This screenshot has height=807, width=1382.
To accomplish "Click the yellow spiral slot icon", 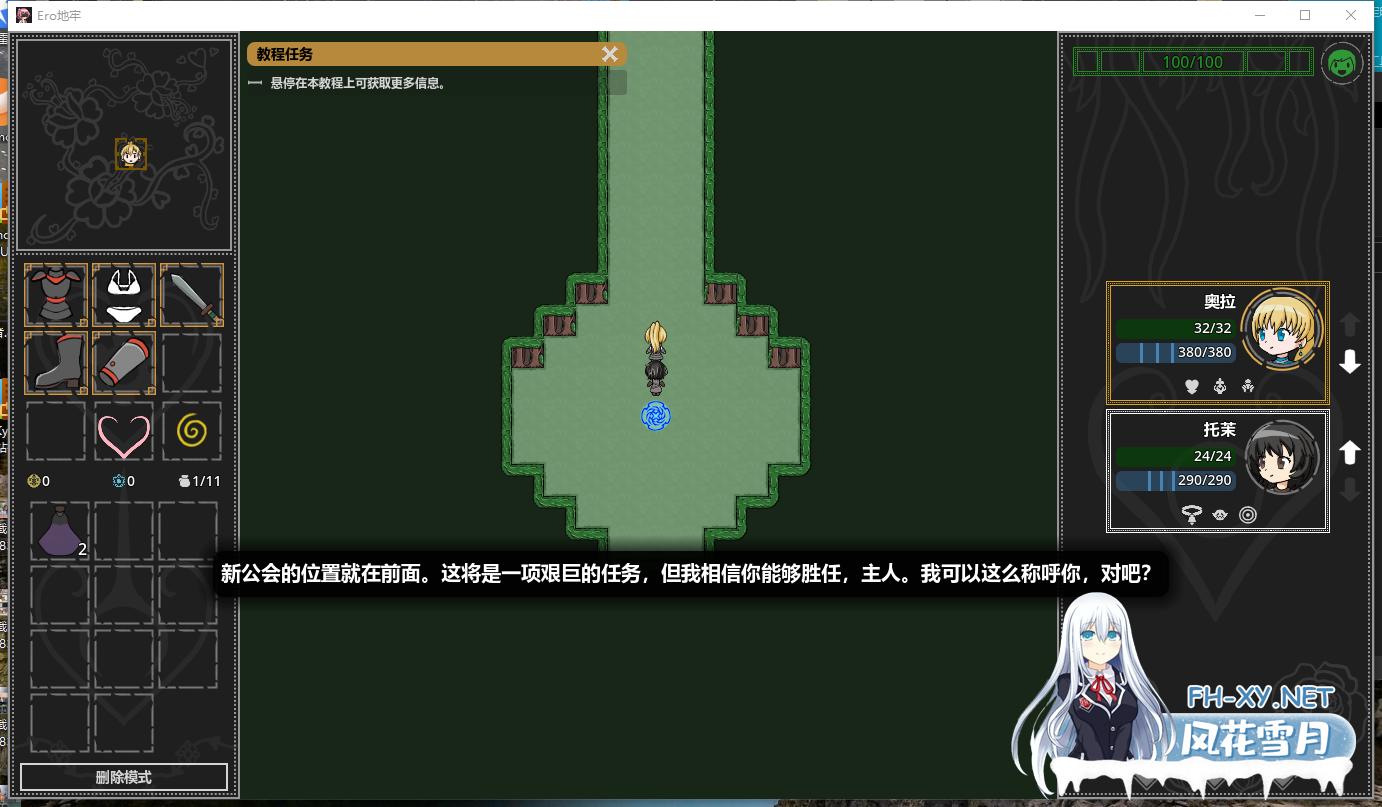I will click(x=191, y=431).
